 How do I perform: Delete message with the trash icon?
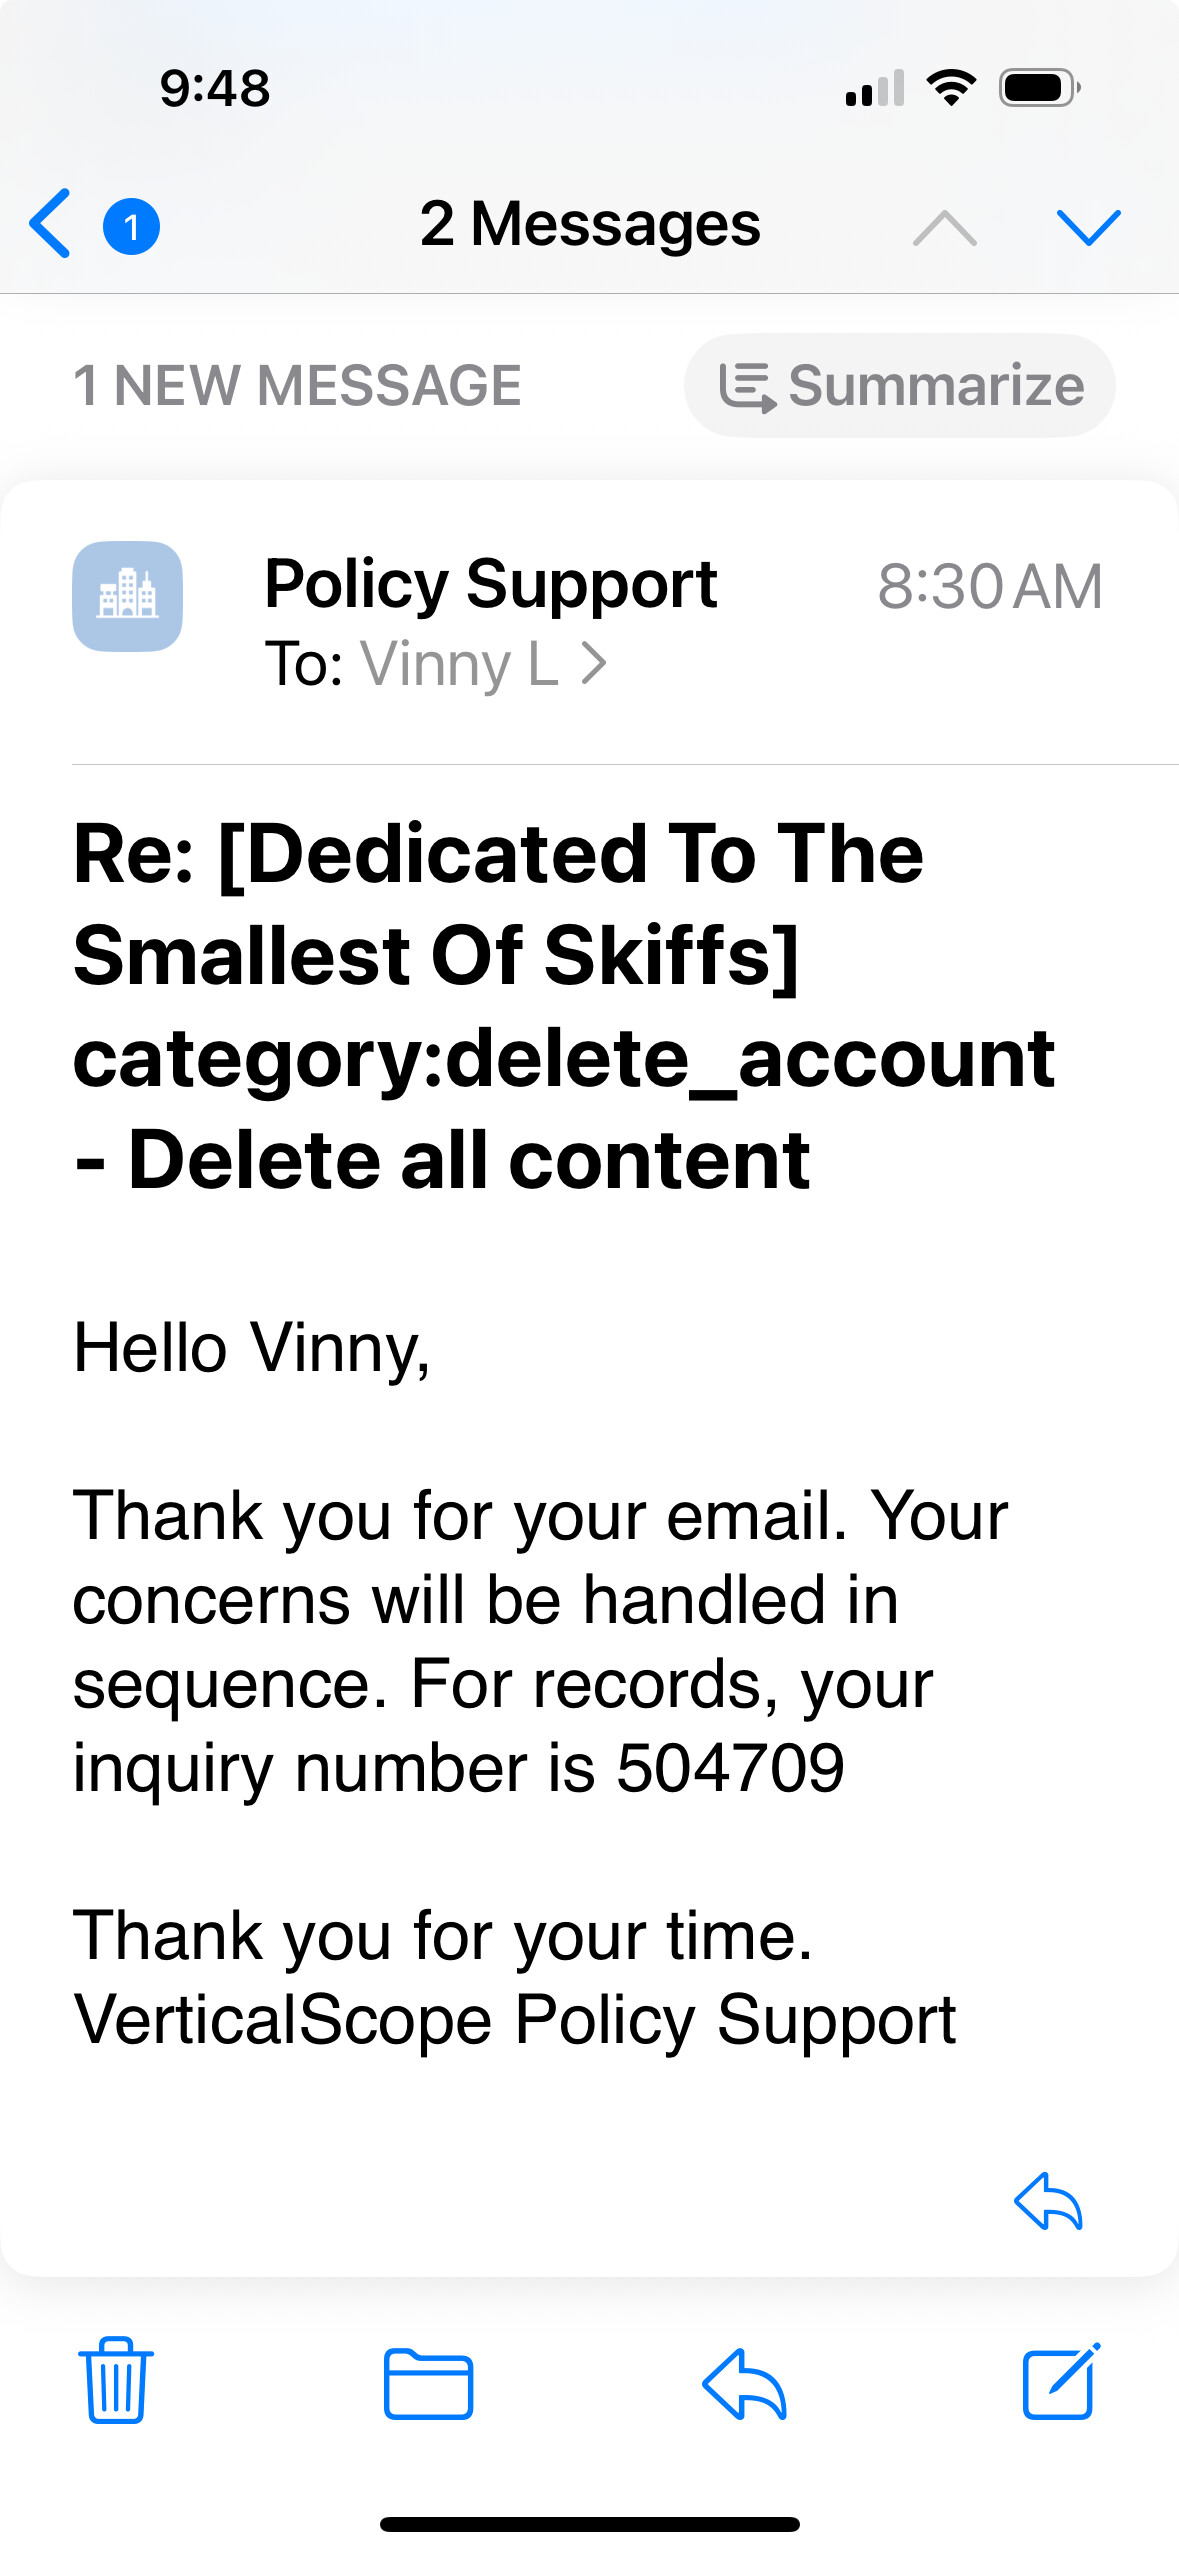(116, 2380)
